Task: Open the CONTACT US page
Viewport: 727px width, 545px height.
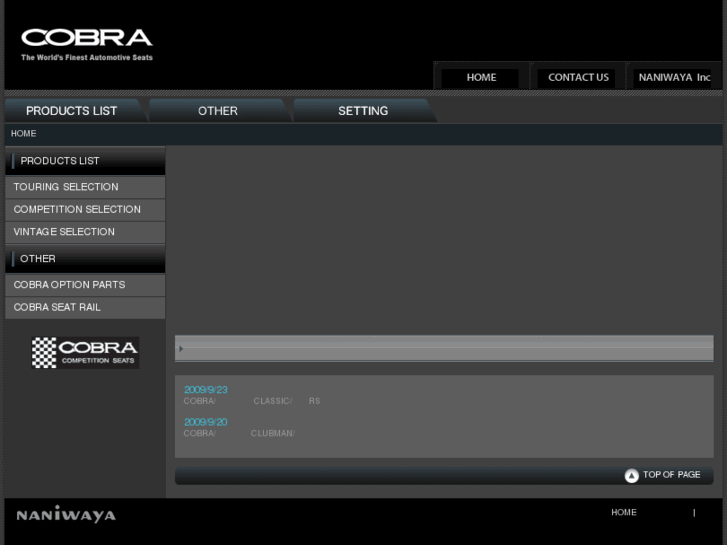Action: [x=578, y=77]
